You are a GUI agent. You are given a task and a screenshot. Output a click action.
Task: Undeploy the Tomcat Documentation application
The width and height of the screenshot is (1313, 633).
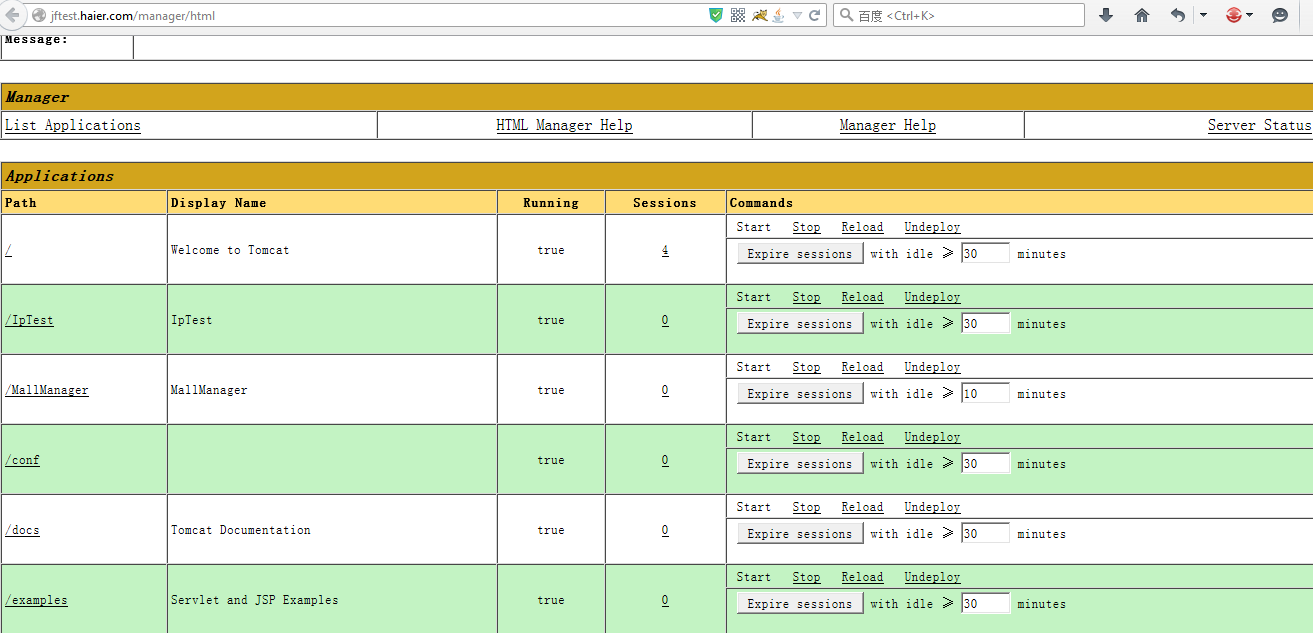[932, 507]
